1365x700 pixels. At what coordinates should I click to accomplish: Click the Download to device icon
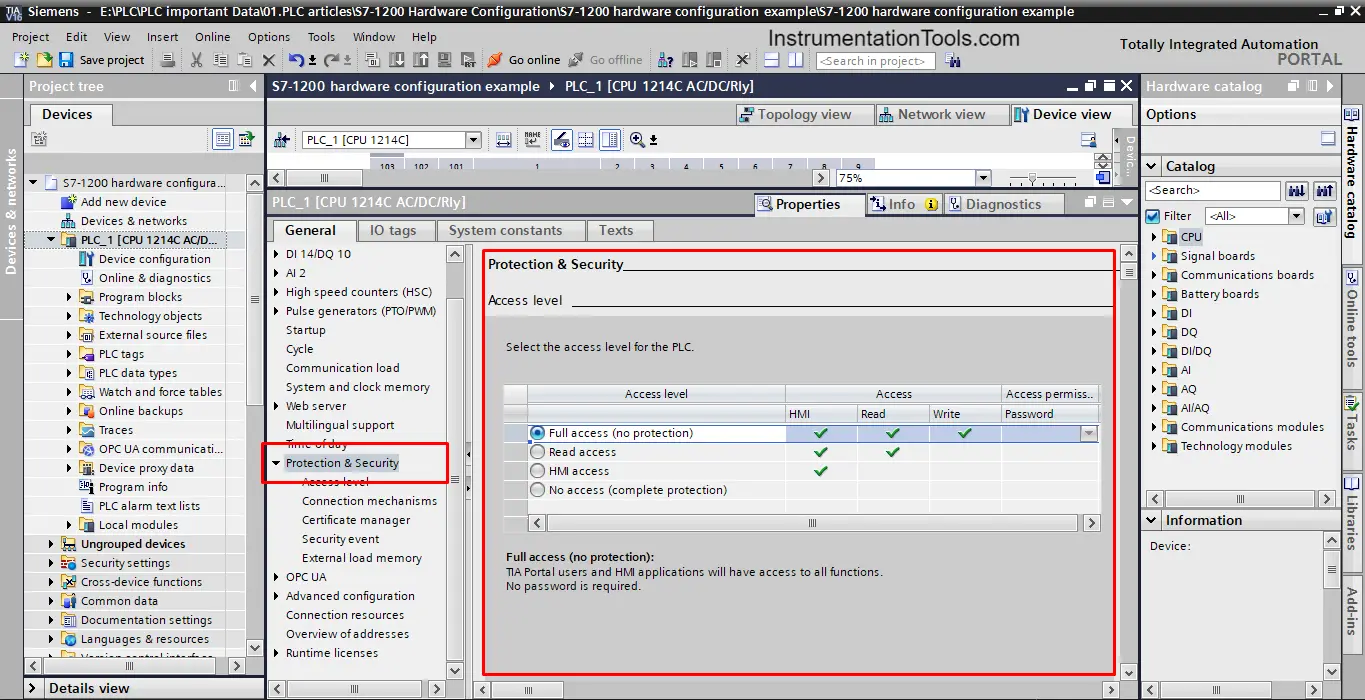(396, 60)
